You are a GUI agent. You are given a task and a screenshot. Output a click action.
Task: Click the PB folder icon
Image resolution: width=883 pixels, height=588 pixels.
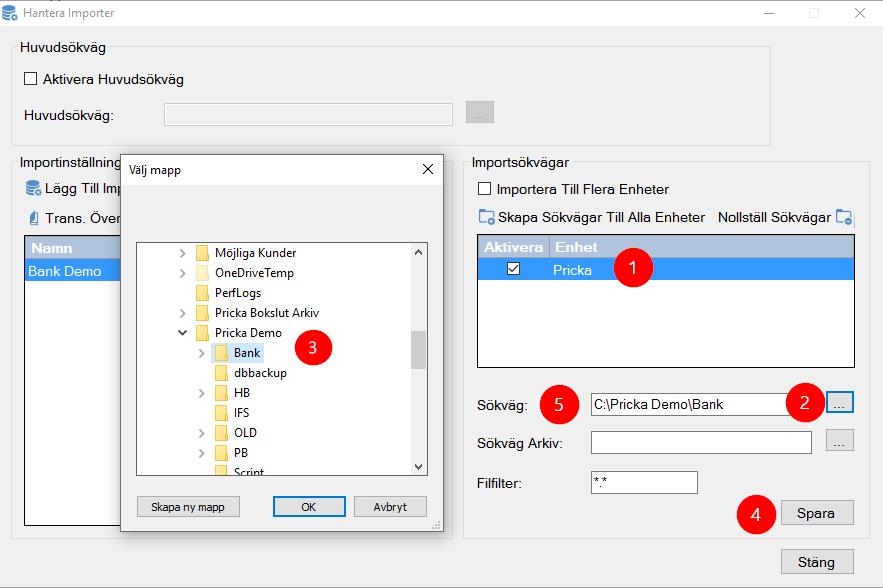221,453
